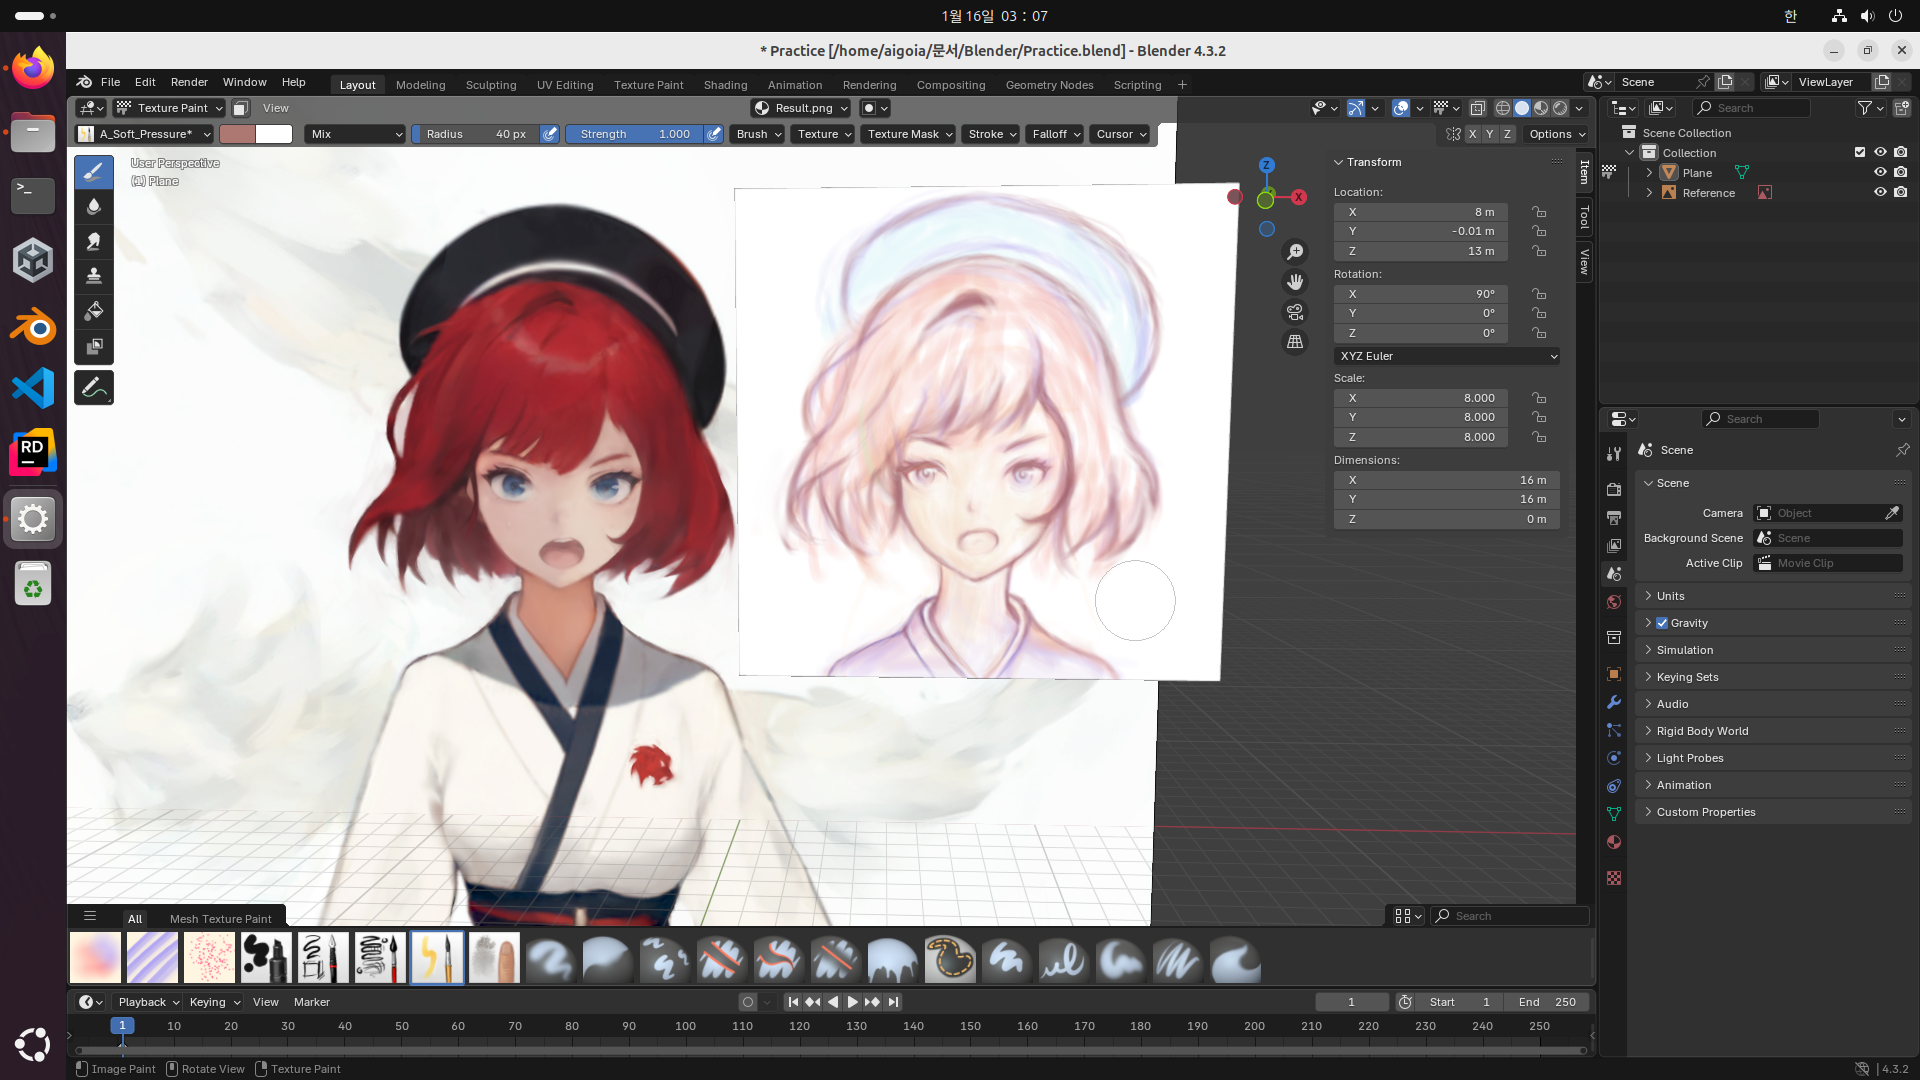Image resolution: width=1920 pixels, height=1080 pixels.
Task: Open the Object properties tab icon
Action: pyautogui.click(x=1613, y=674)
